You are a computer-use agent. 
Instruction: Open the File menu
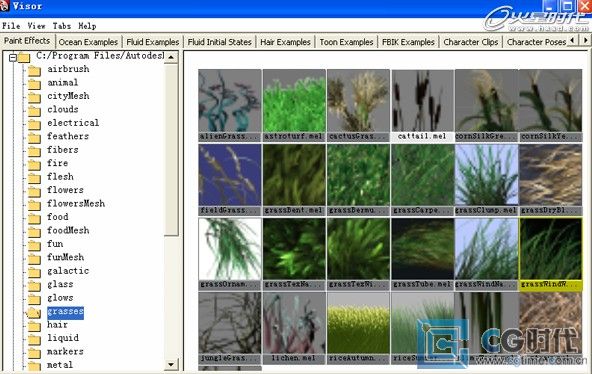point(11,26)
